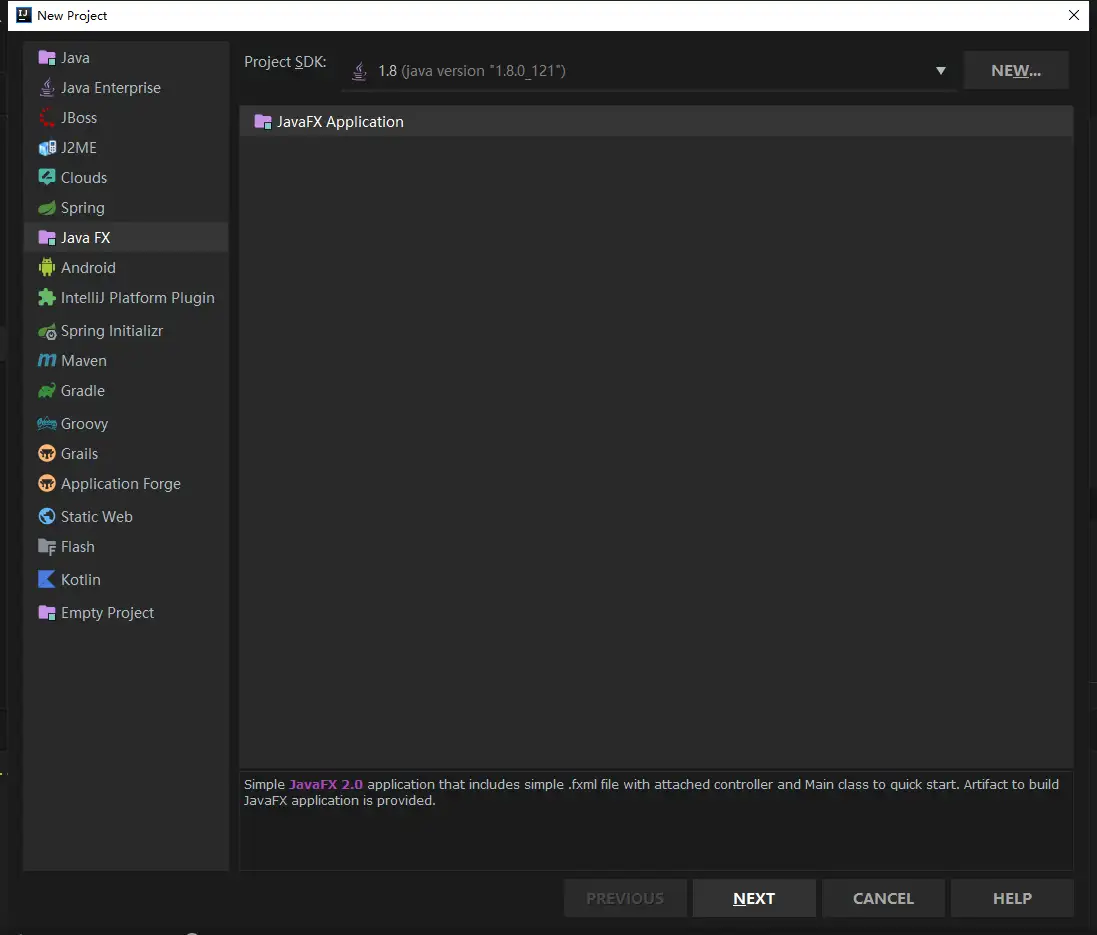Image resolution: width=1097 pixels, height=935 pixels.
Task: Click the Java folder icon in sidebar
Action: tap(46, 58)
